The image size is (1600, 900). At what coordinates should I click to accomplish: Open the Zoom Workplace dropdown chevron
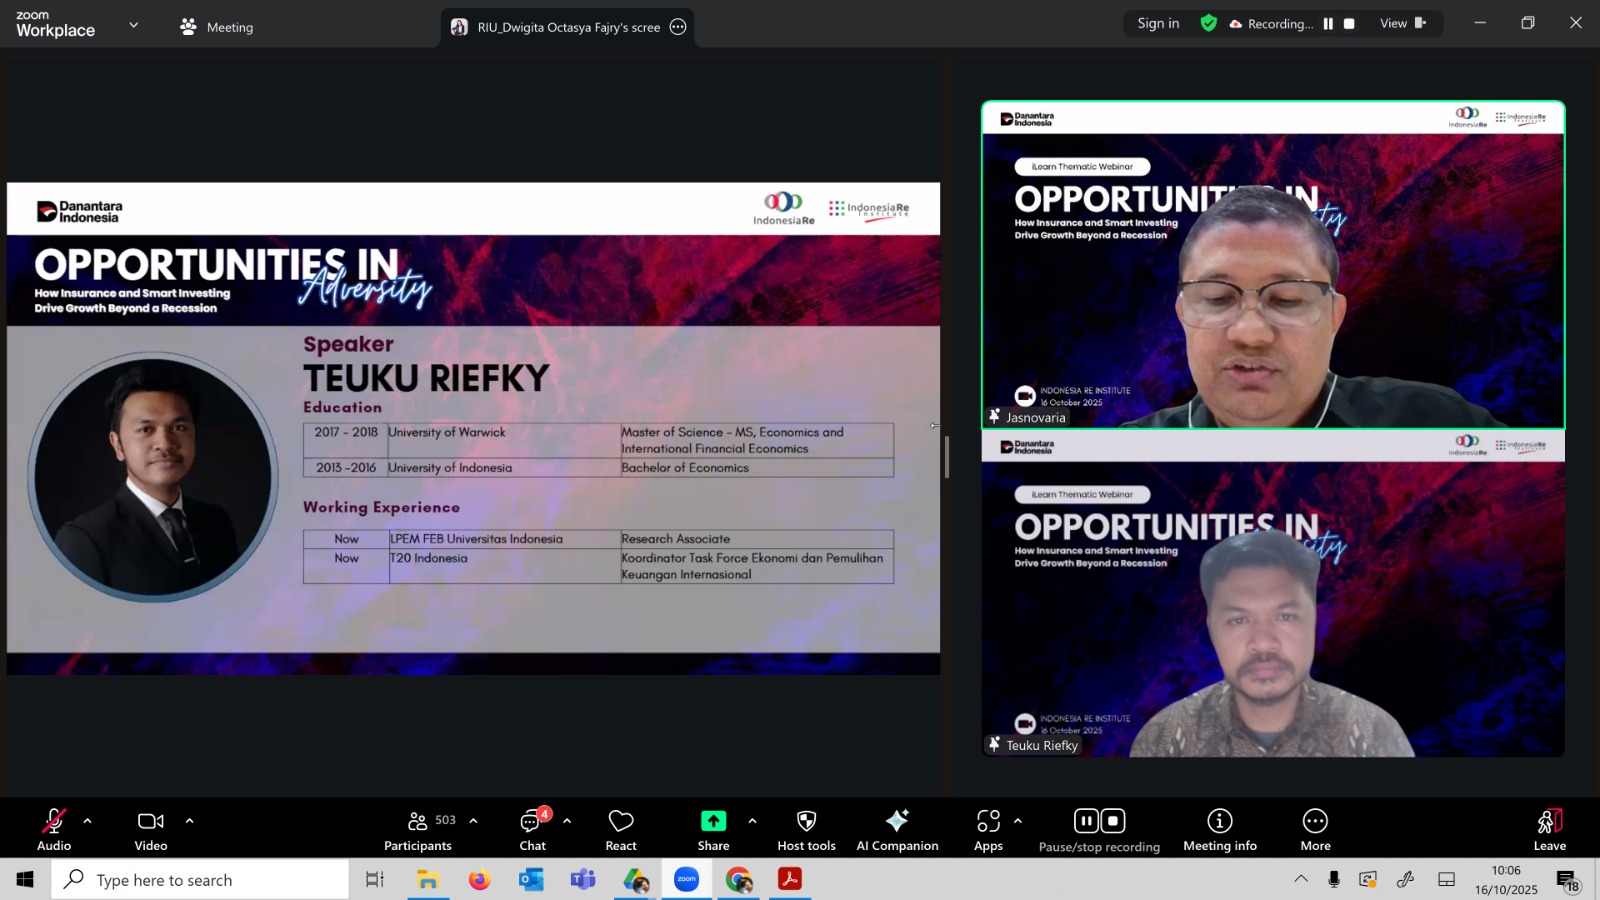coord(133,25)
